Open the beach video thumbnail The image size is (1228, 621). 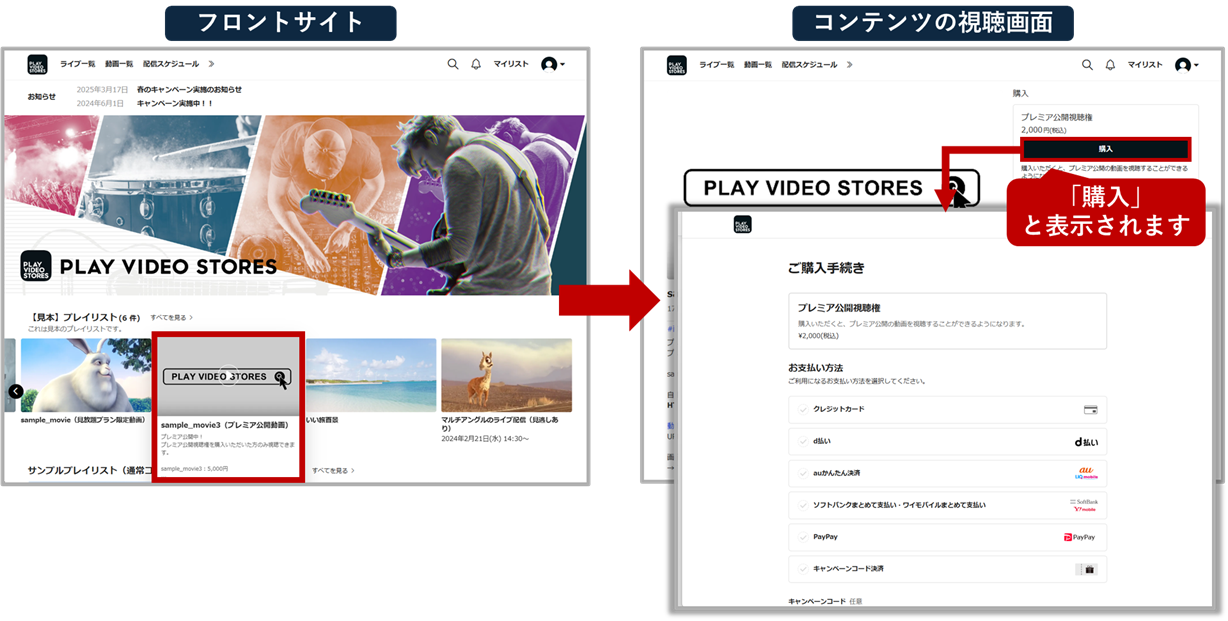click(x=371, y=375)
